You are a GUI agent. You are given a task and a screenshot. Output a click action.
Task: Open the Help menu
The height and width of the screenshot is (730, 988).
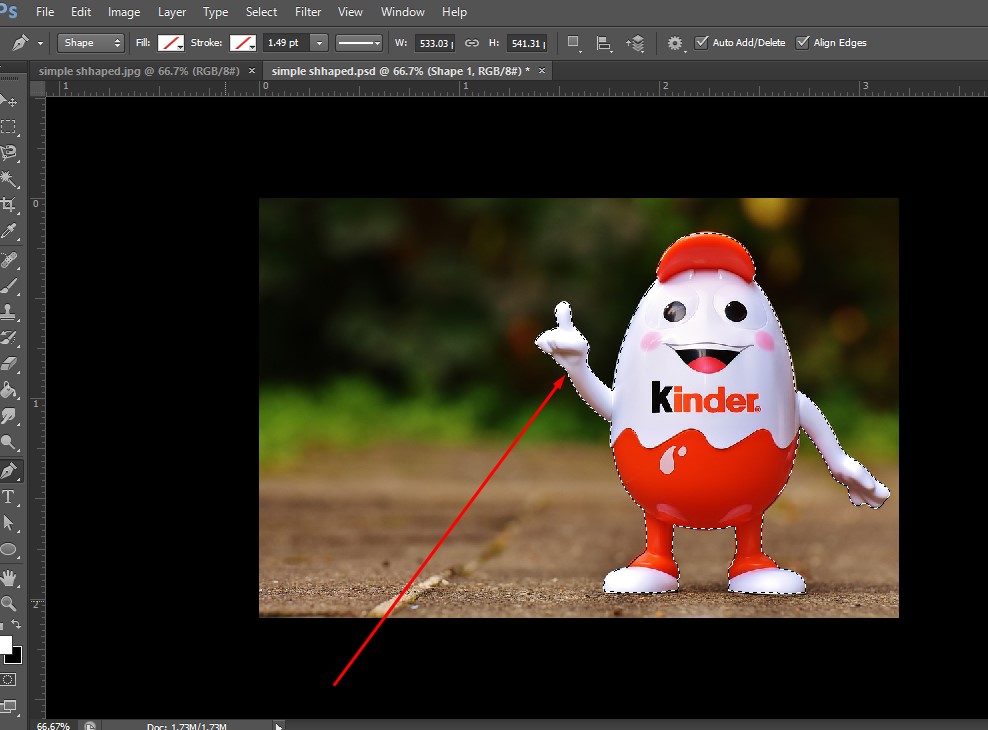point(454,12)
